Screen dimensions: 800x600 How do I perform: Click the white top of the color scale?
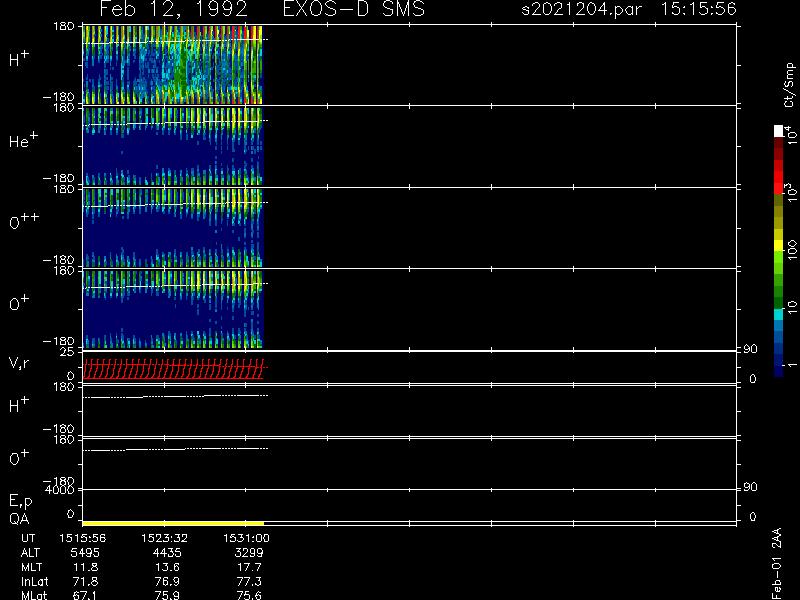coord(779,131)
